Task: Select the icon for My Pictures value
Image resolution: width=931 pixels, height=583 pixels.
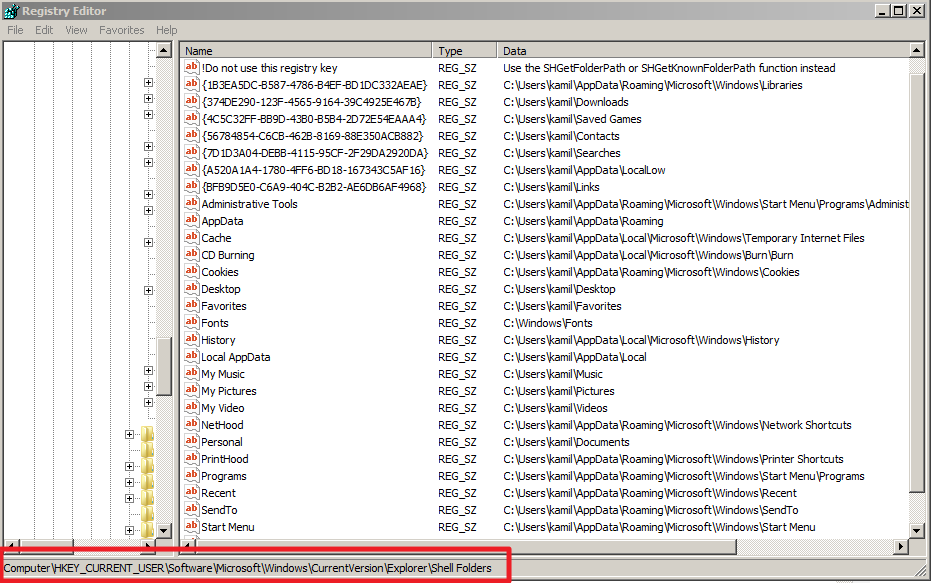Action: (192, 391)
